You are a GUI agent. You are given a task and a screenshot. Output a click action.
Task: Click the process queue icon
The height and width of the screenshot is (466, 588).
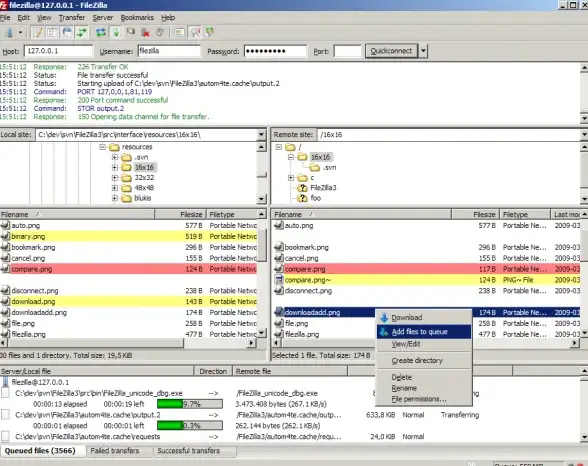(x=116, y=33)
